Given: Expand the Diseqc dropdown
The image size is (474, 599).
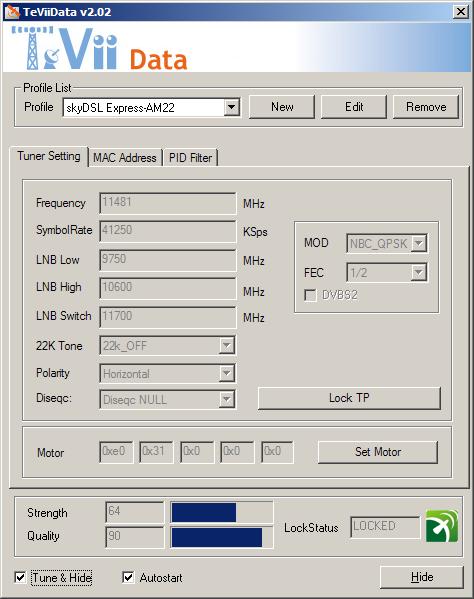Looking at the screenshot, I should 226,400.
